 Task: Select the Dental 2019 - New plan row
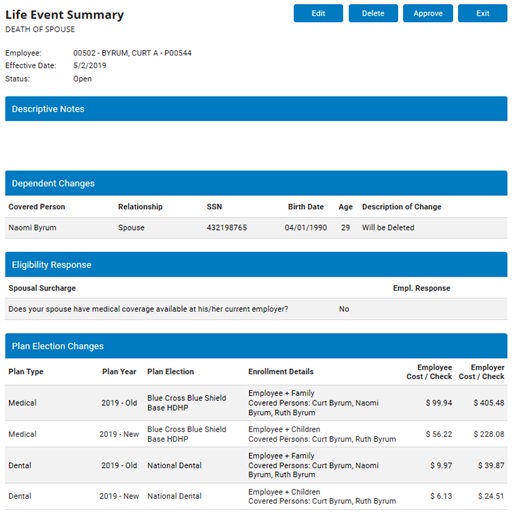click(x=256, y=496)
